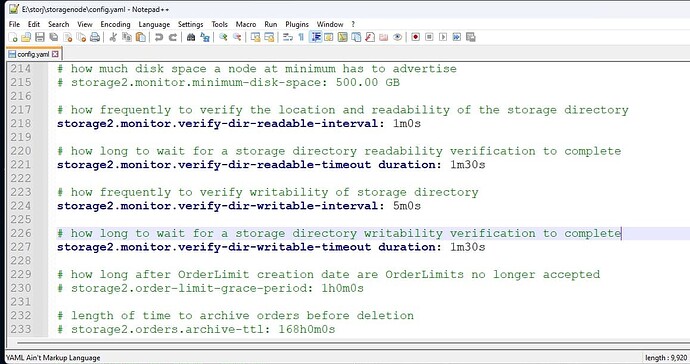Open the Run menu

(x=271, y=24)
